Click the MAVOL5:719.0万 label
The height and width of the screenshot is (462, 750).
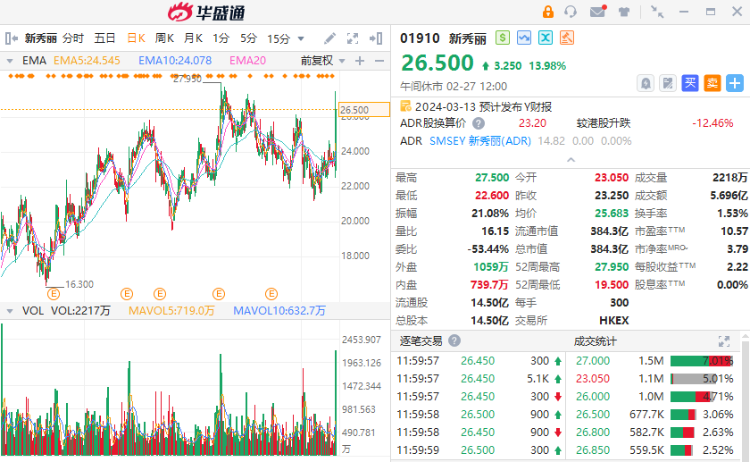click(x=171, y=311)
